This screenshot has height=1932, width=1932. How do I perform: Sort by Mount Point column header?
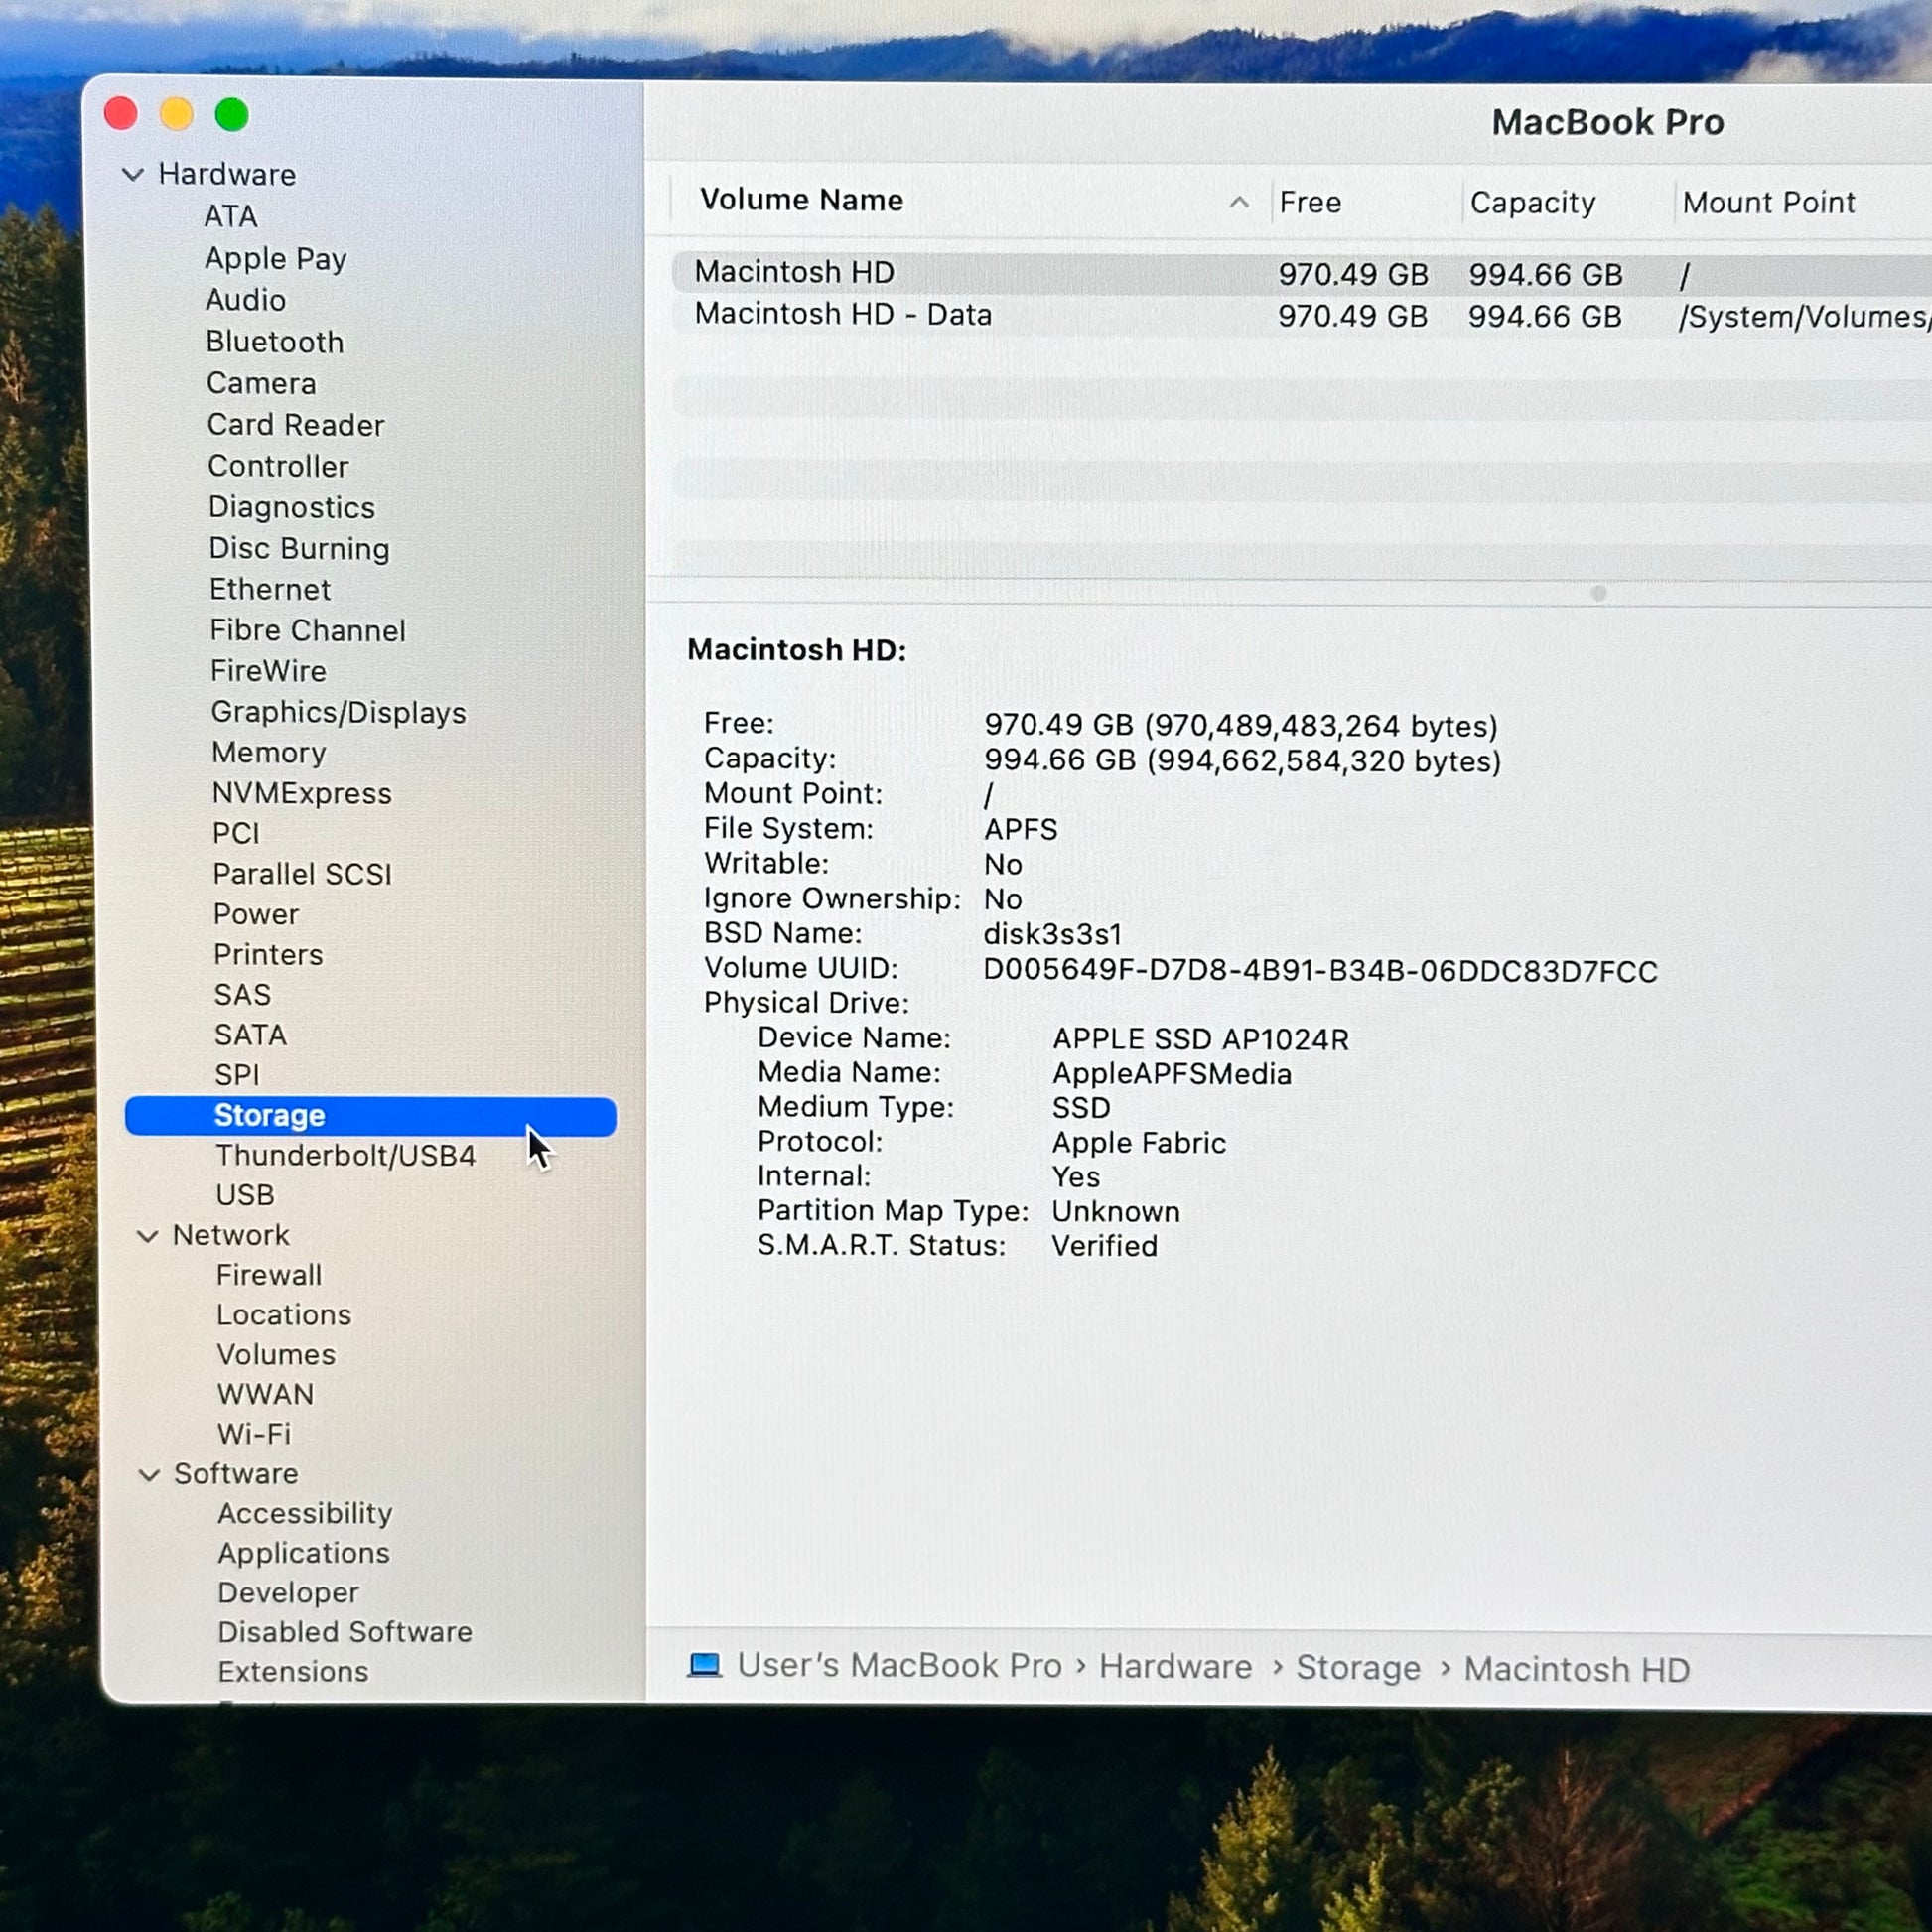coord(1768,203)
